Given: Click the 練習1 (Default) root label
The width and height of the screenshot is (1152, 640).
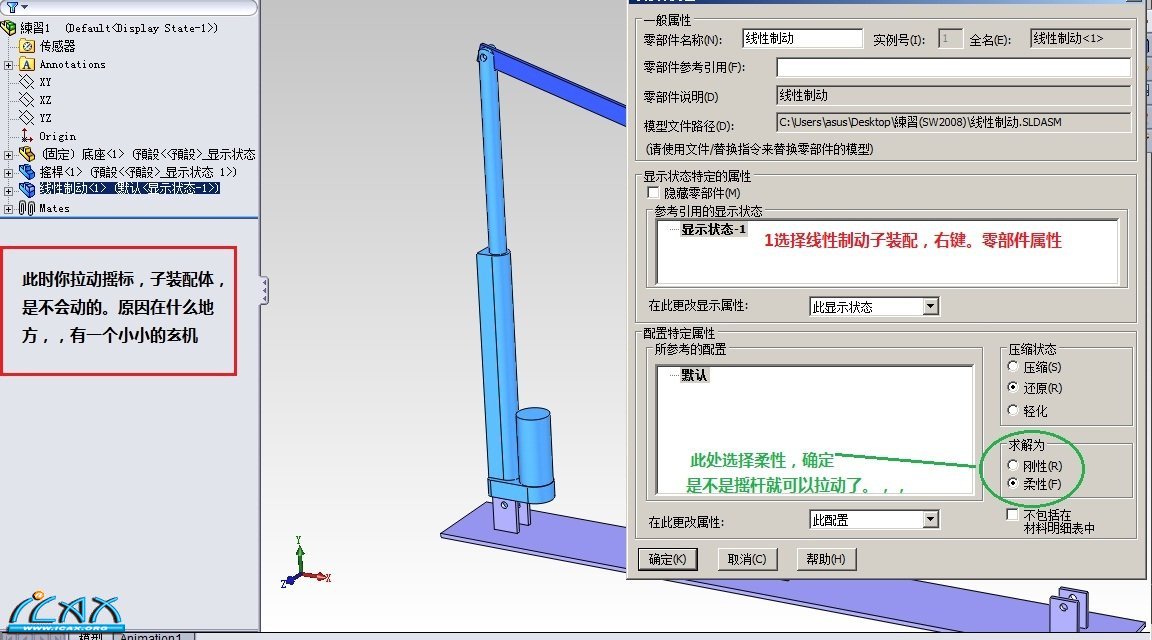Looking at the screenshot, I should pyautogui.click(x=118, y=28).
